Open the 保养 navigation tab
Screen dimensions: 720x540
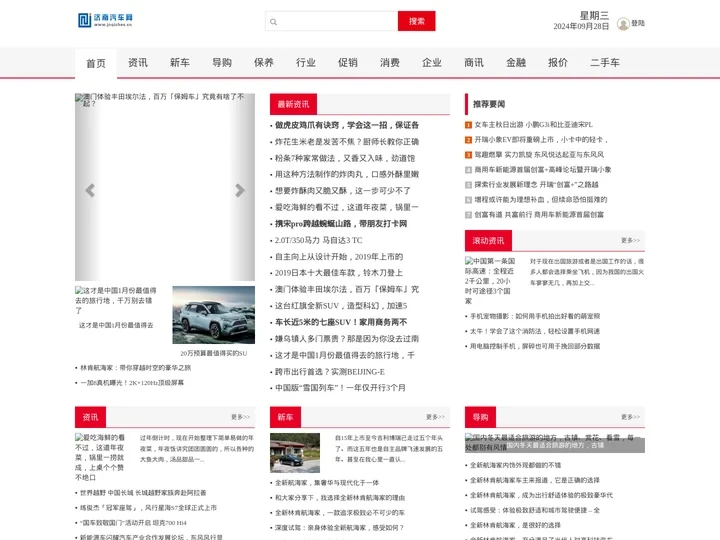[264, 62]
